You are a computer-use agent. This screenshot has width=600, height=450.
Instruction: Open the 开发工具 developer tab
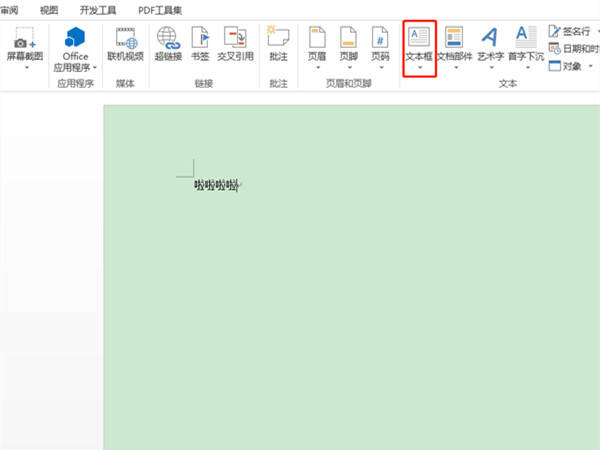tap(98, 10)
